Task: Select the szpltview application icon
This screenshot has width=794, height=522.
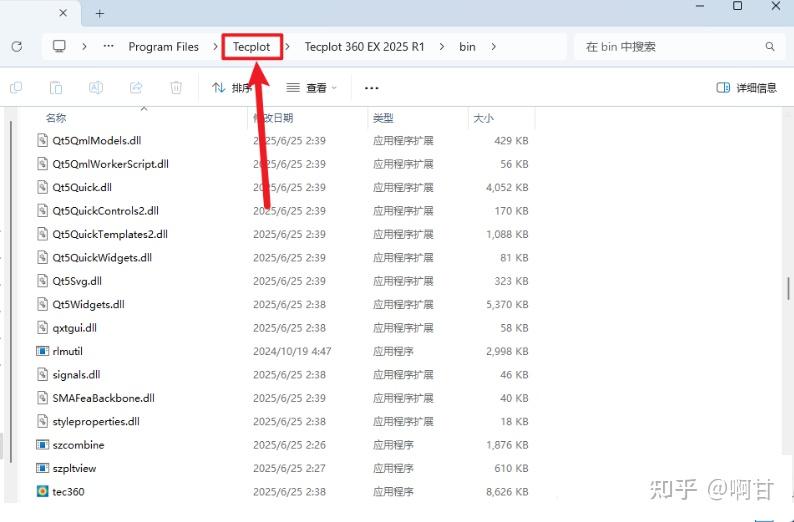Action: [43, 468]
